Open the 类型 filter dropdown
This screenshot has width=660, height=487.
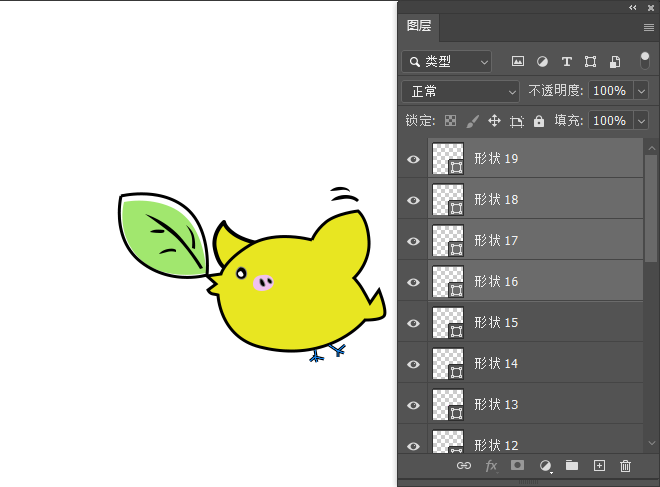pyautogui.click(x=446, y=61)
